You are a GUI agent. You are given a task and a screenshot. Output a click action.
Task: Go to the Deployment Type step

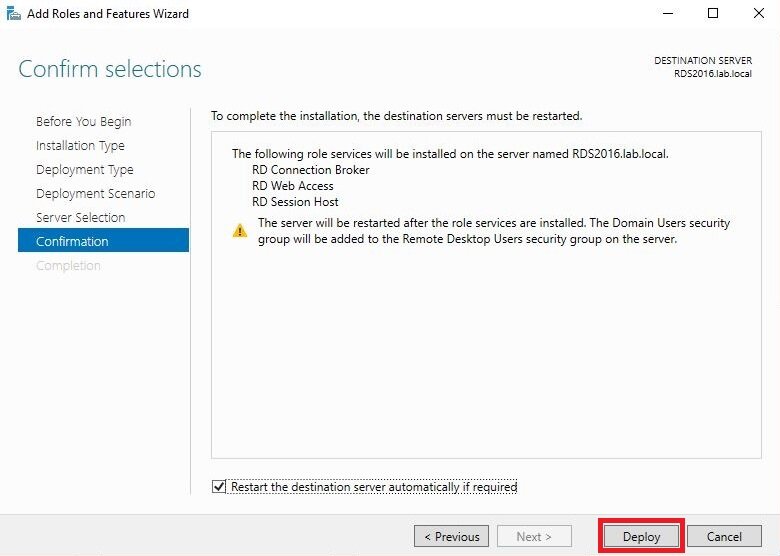point(85,169)
